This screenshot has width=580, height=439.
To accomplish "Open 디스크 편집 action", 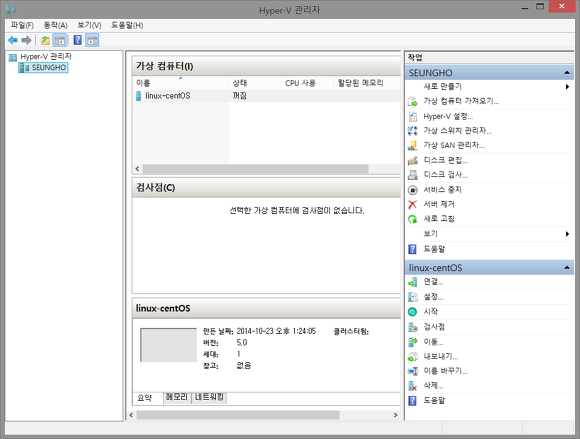I will pyautogui.click(x=445, y=160).
